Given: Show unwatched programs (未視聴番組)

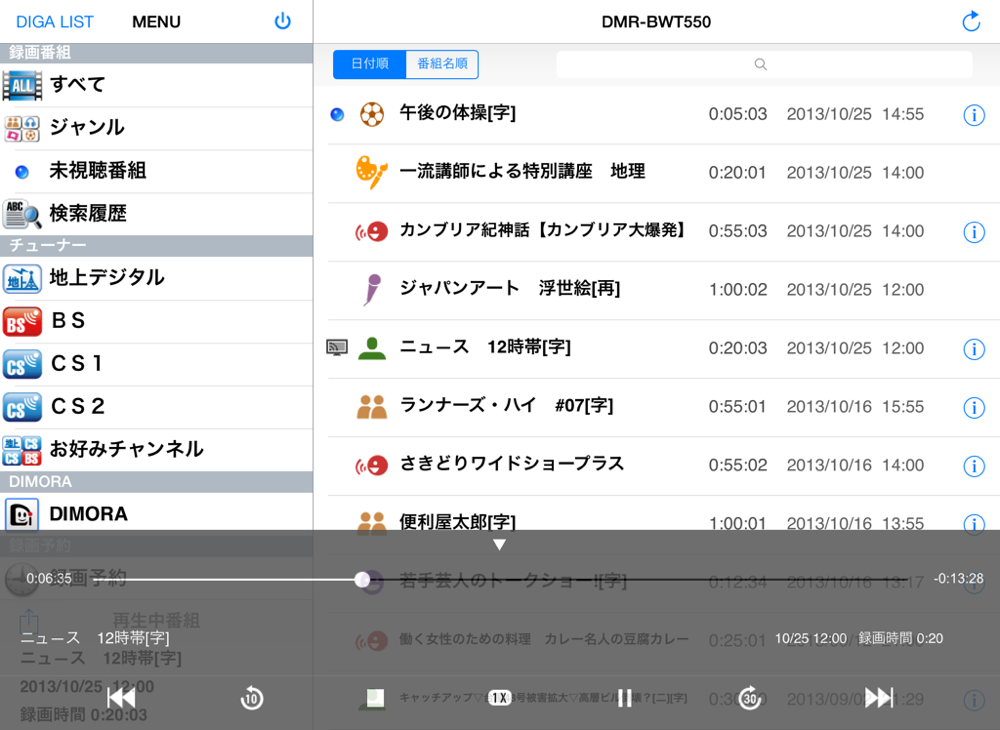Looking at the screenshot, I should pos(156,171).
